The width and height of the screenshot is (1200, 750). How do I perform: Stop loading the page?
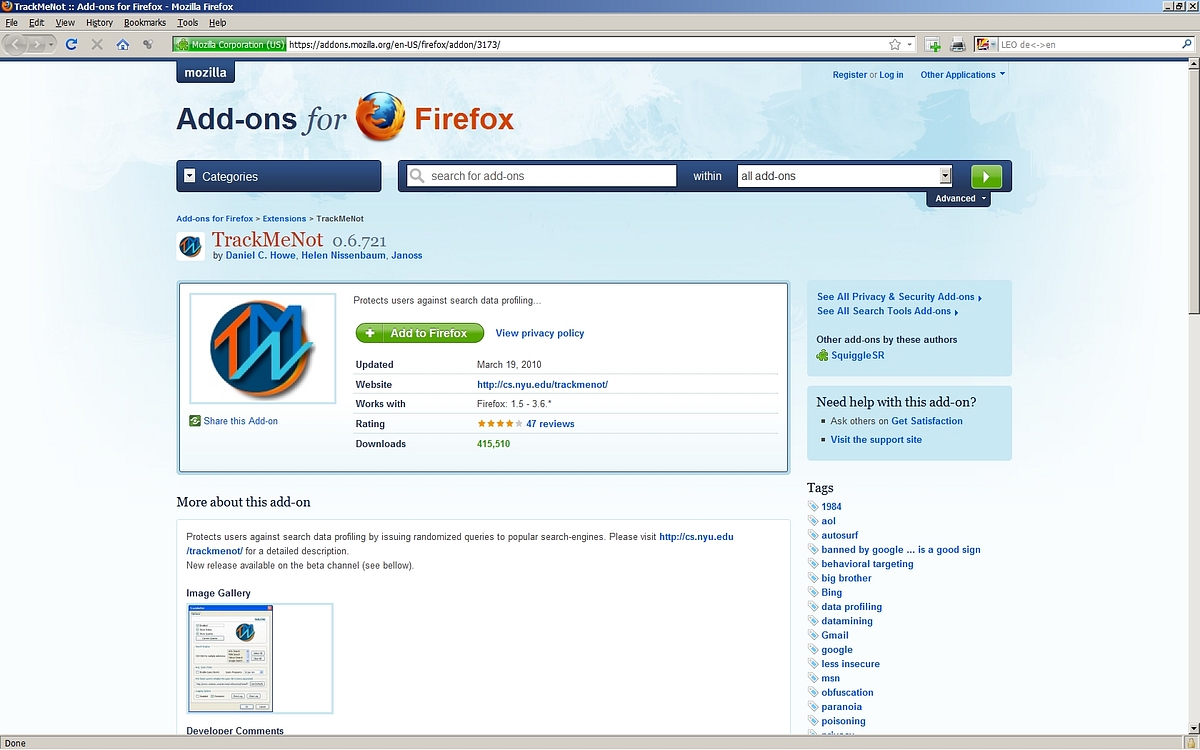tap(96, 44)
